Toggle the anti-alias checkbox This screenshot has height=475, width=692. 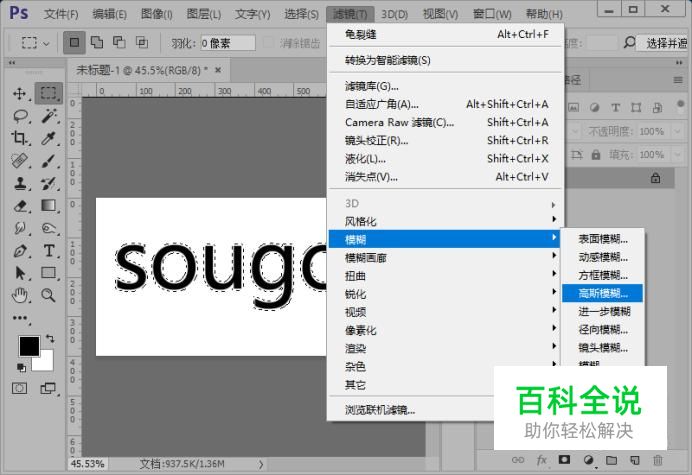268,43
